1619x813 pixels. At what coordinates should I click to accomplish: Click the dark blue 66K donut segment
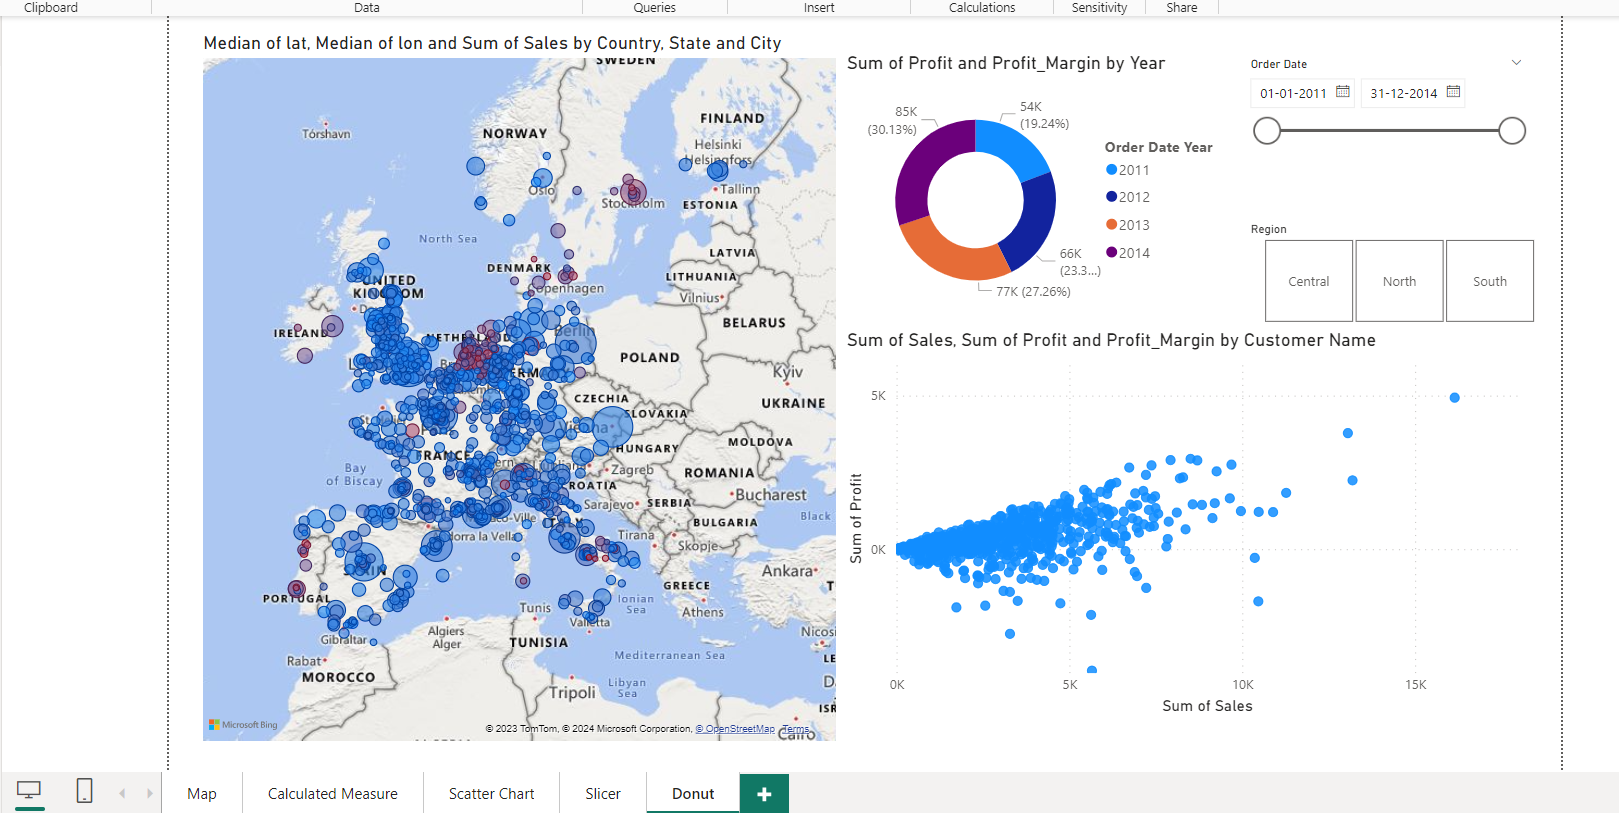[x=1033, y=224]
